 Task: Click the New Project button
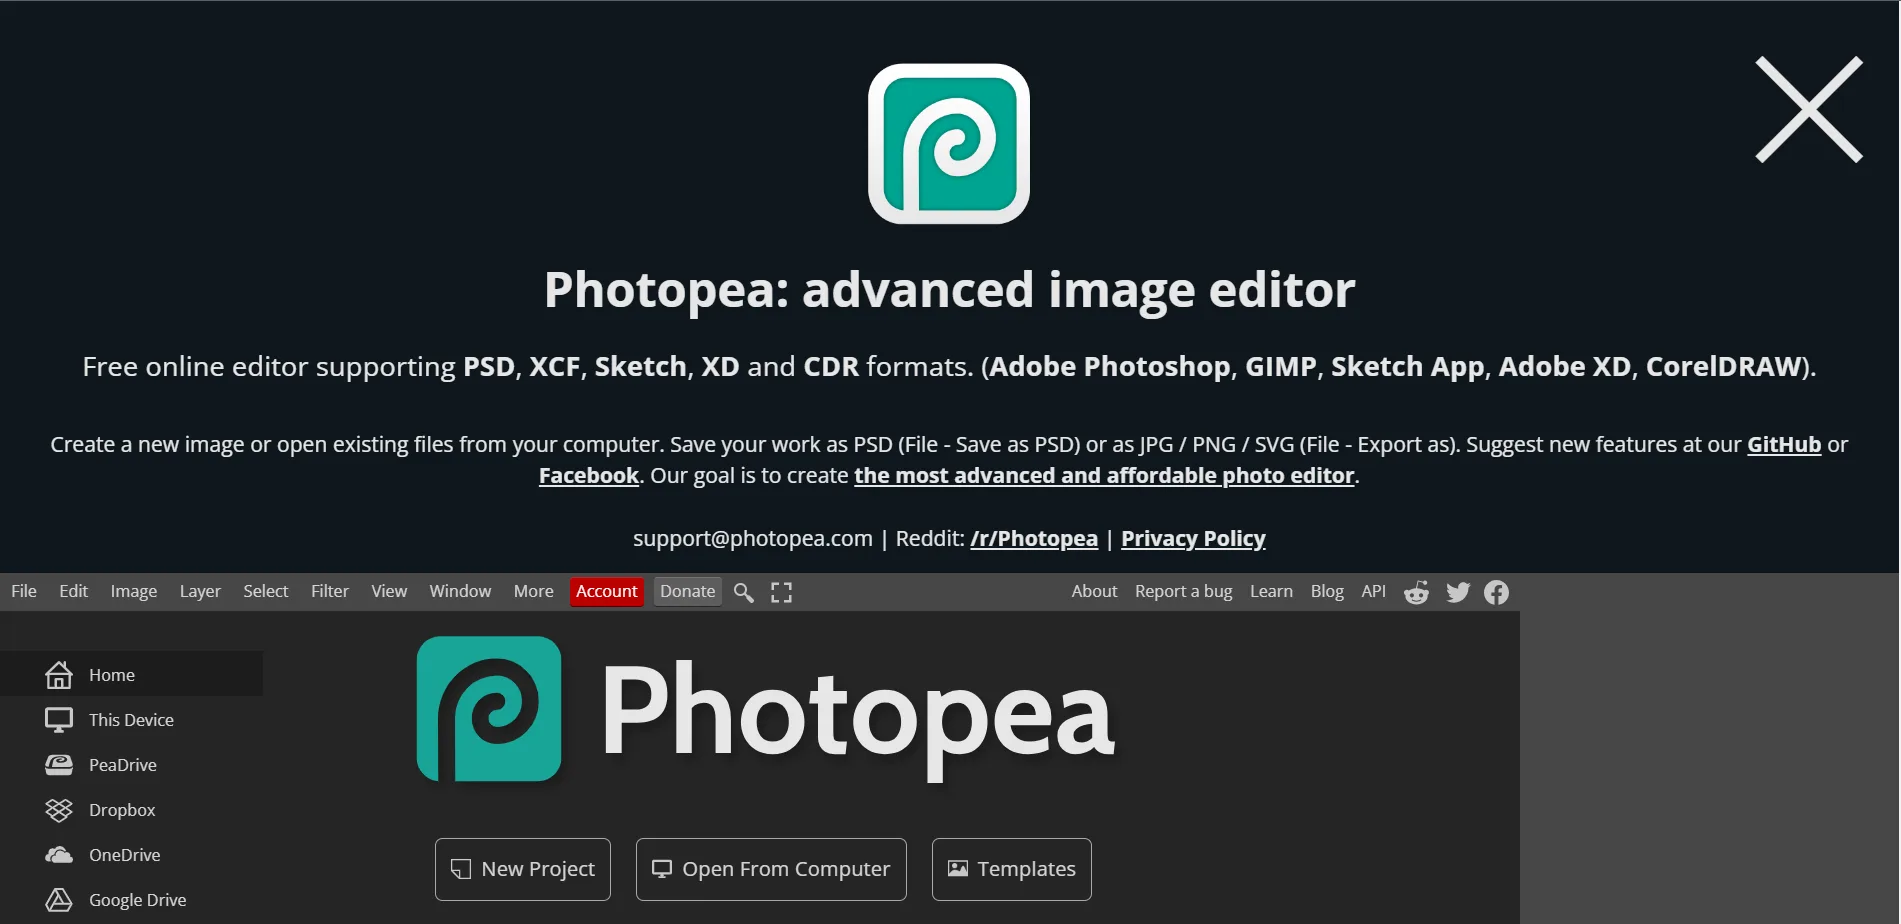point(523,869)
